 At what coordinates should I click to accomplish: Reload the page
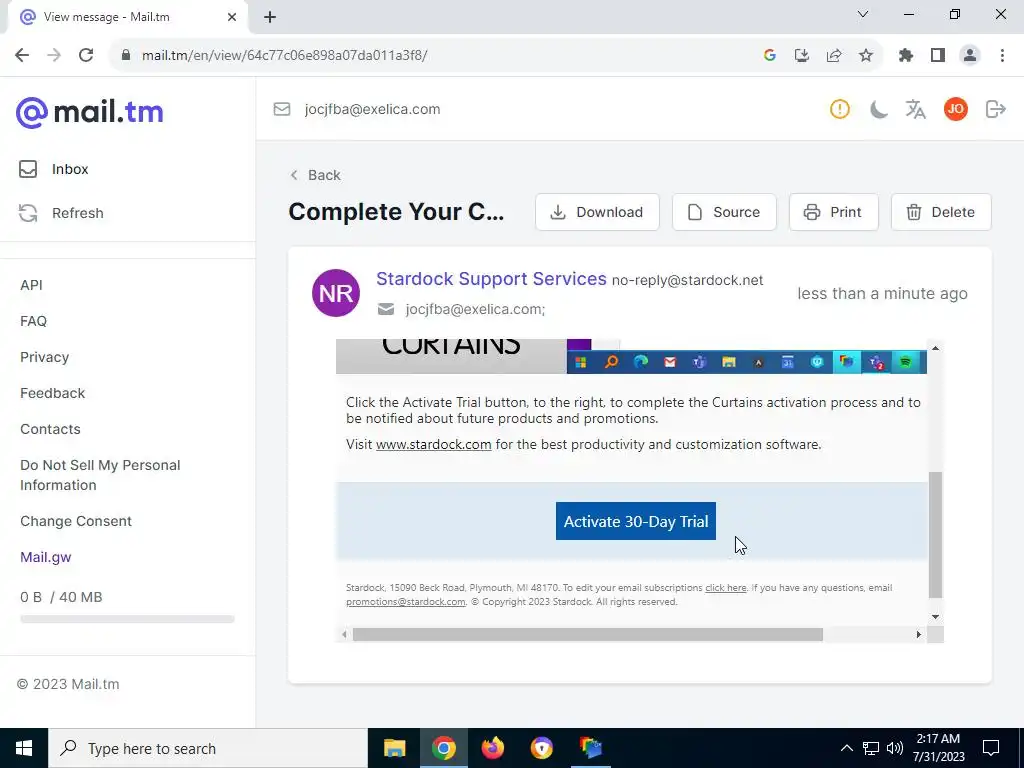tap(86, 56)
